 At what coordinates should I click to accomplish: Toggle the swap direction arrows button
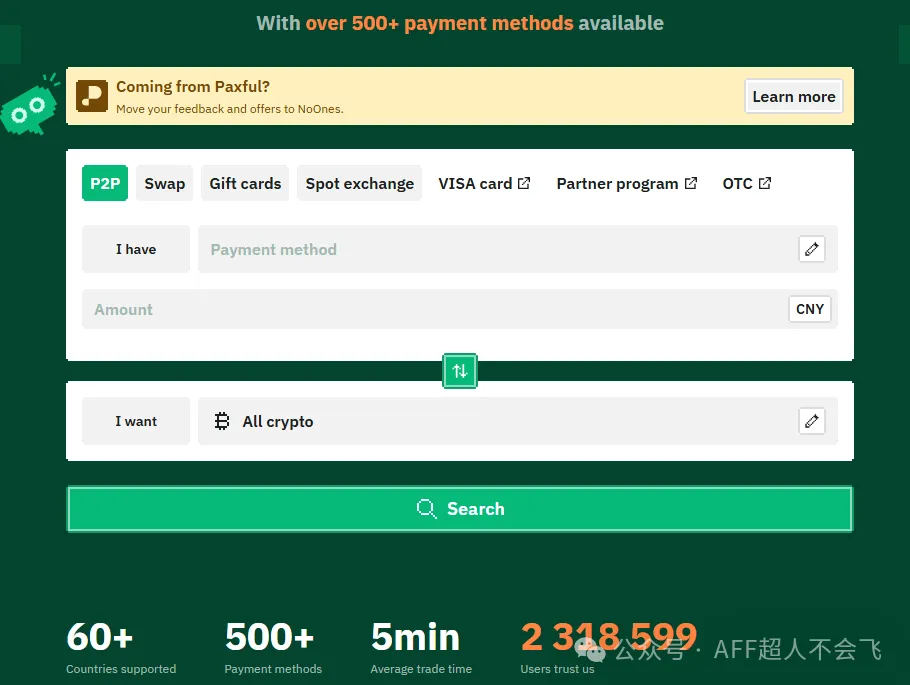pyautogui.click(x=460, y=371)
